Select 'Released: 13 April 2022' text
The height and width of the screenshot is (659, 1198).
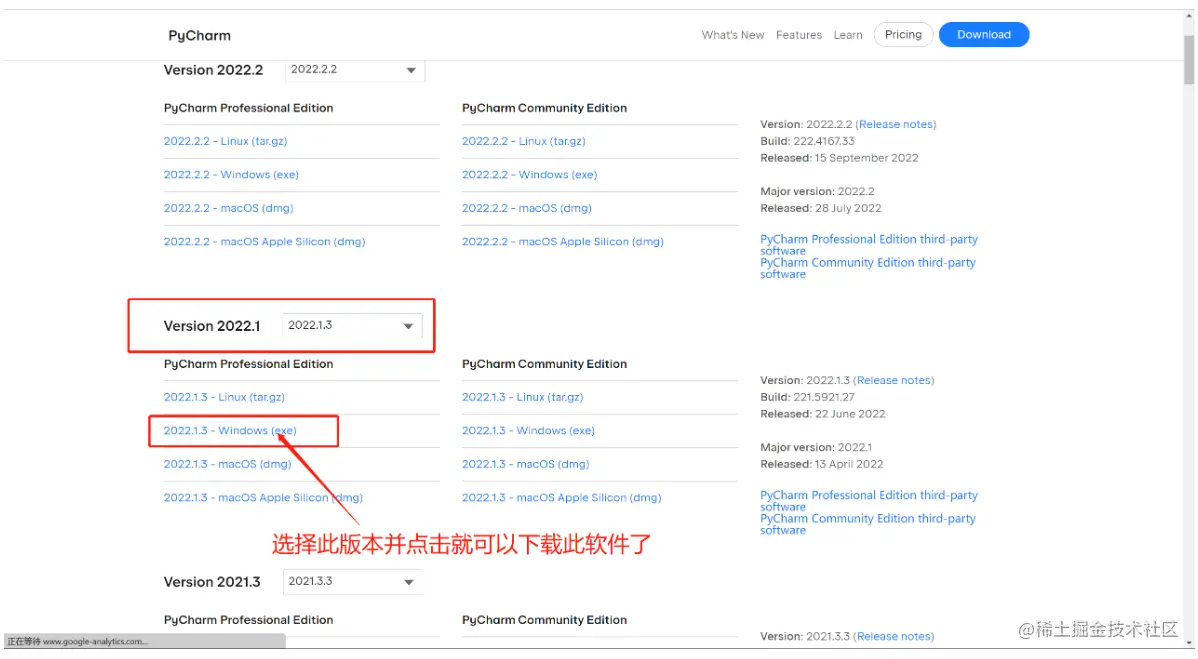821,464
